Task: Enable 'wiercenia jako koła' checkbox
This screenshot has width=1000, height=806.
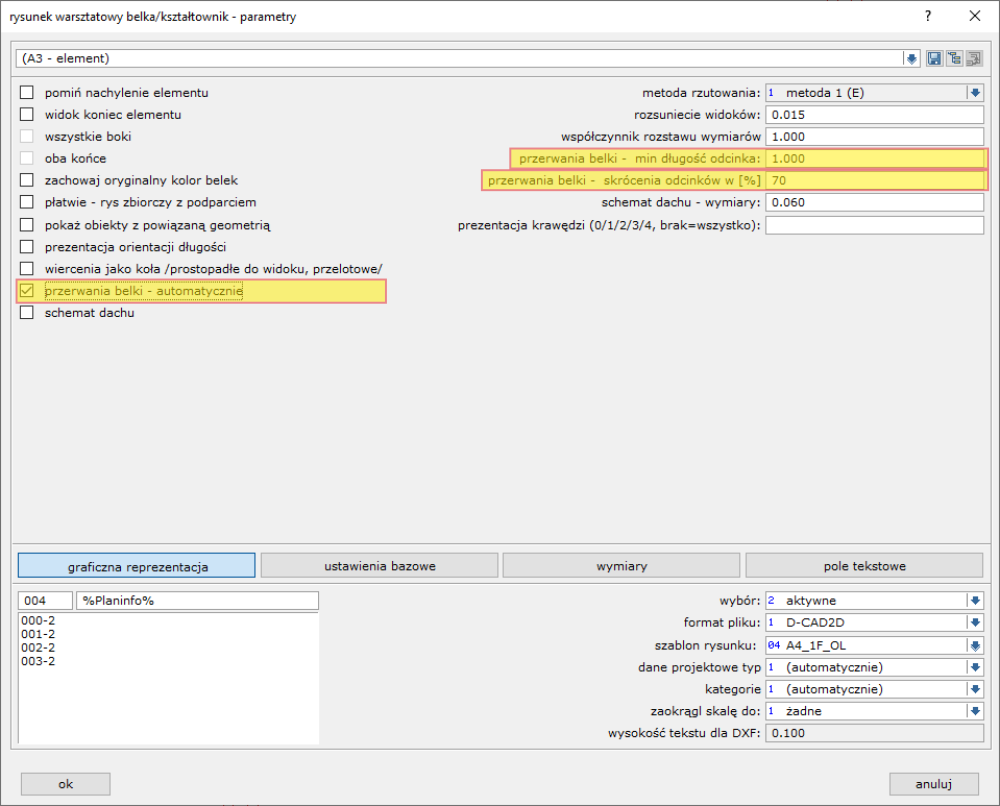Action: [27, 269]
